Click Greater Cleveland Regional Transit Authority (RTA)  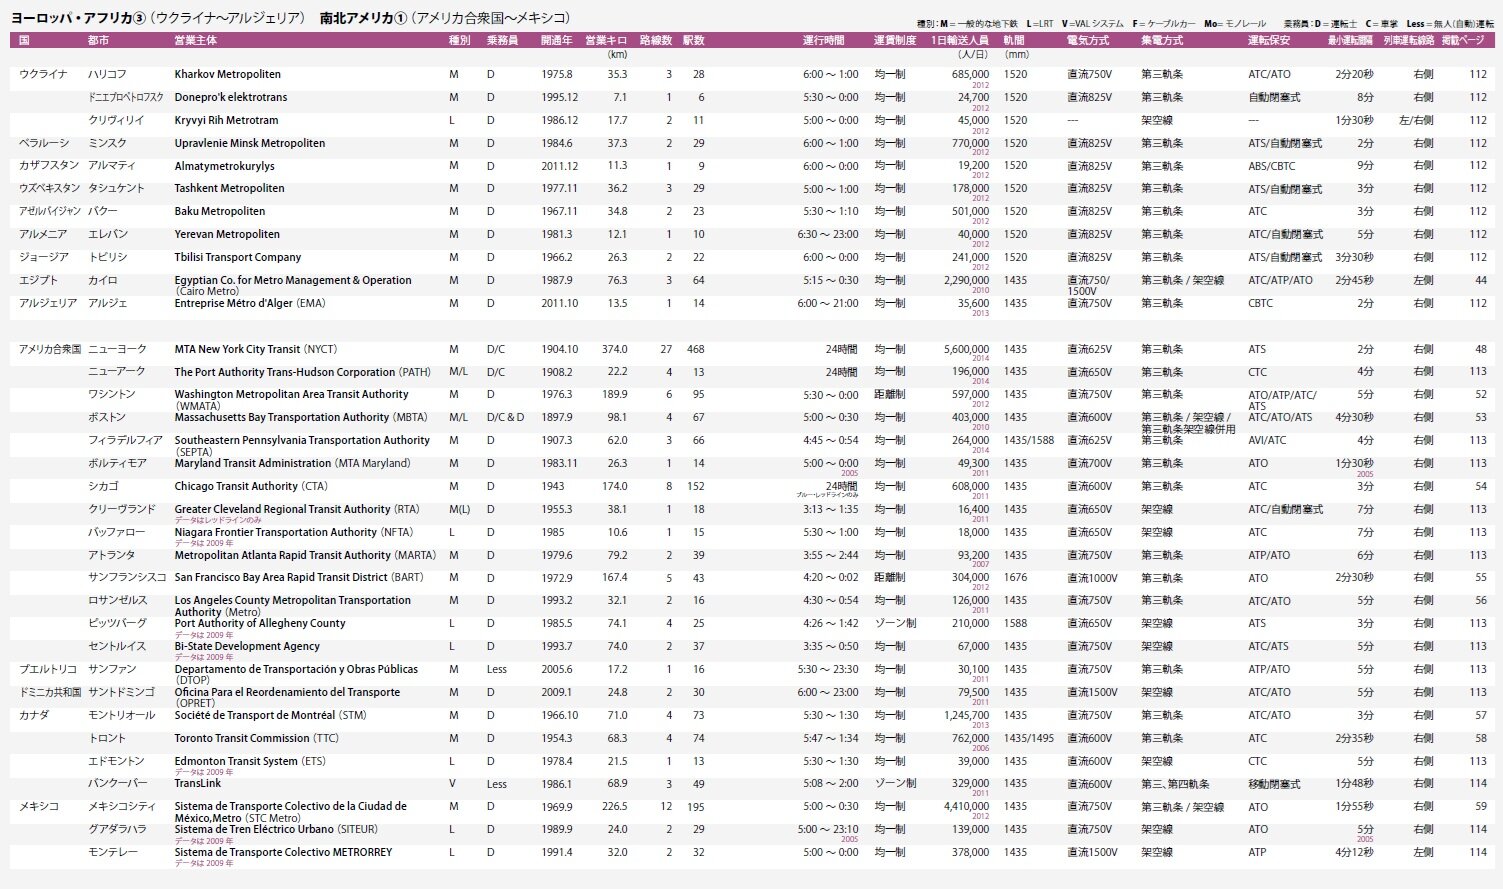point(297,509)
